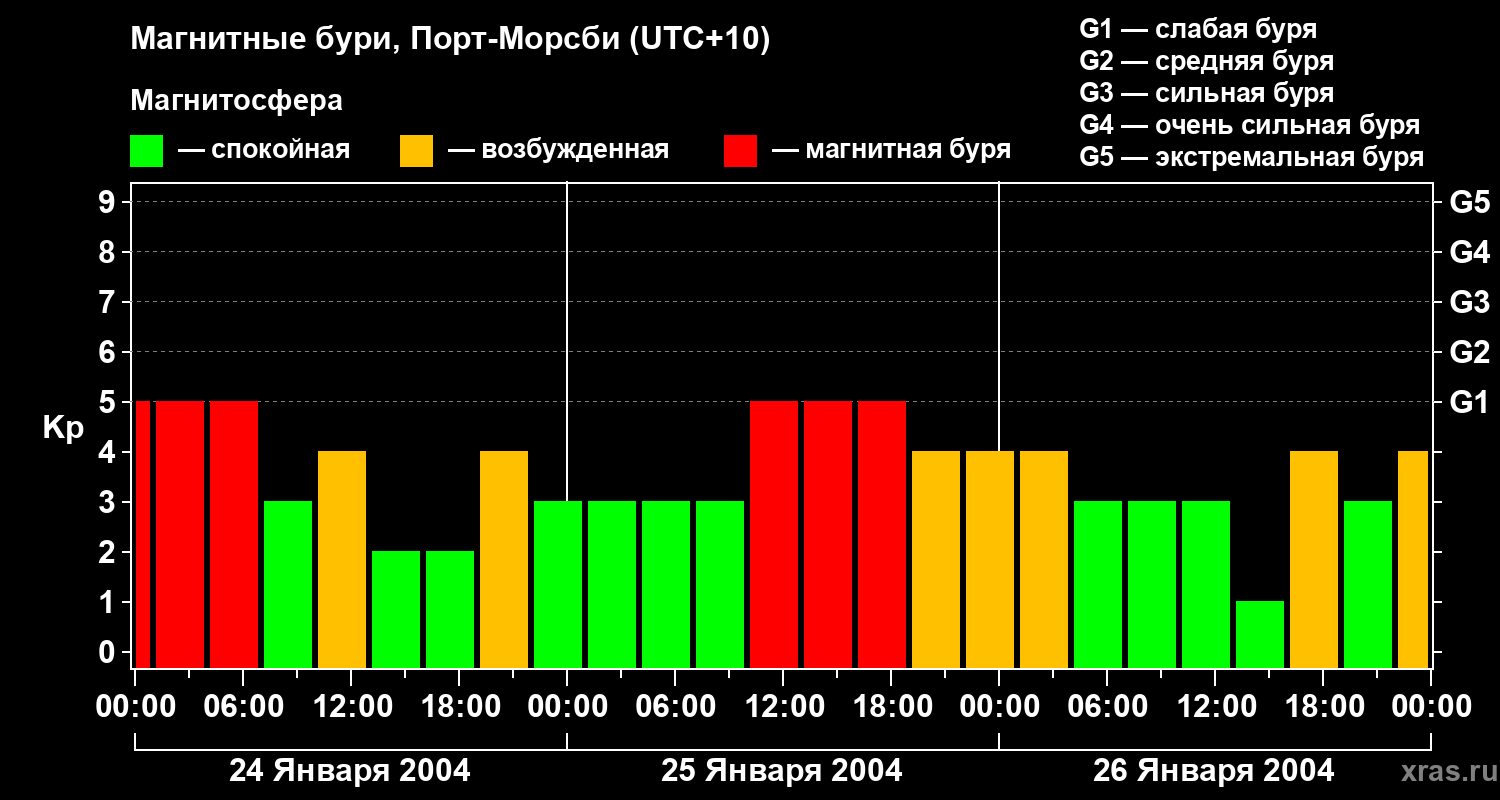Select the 'G3 — сильная буря' description line
This screenshot has width=1500, height=800.
(1207, 93)
